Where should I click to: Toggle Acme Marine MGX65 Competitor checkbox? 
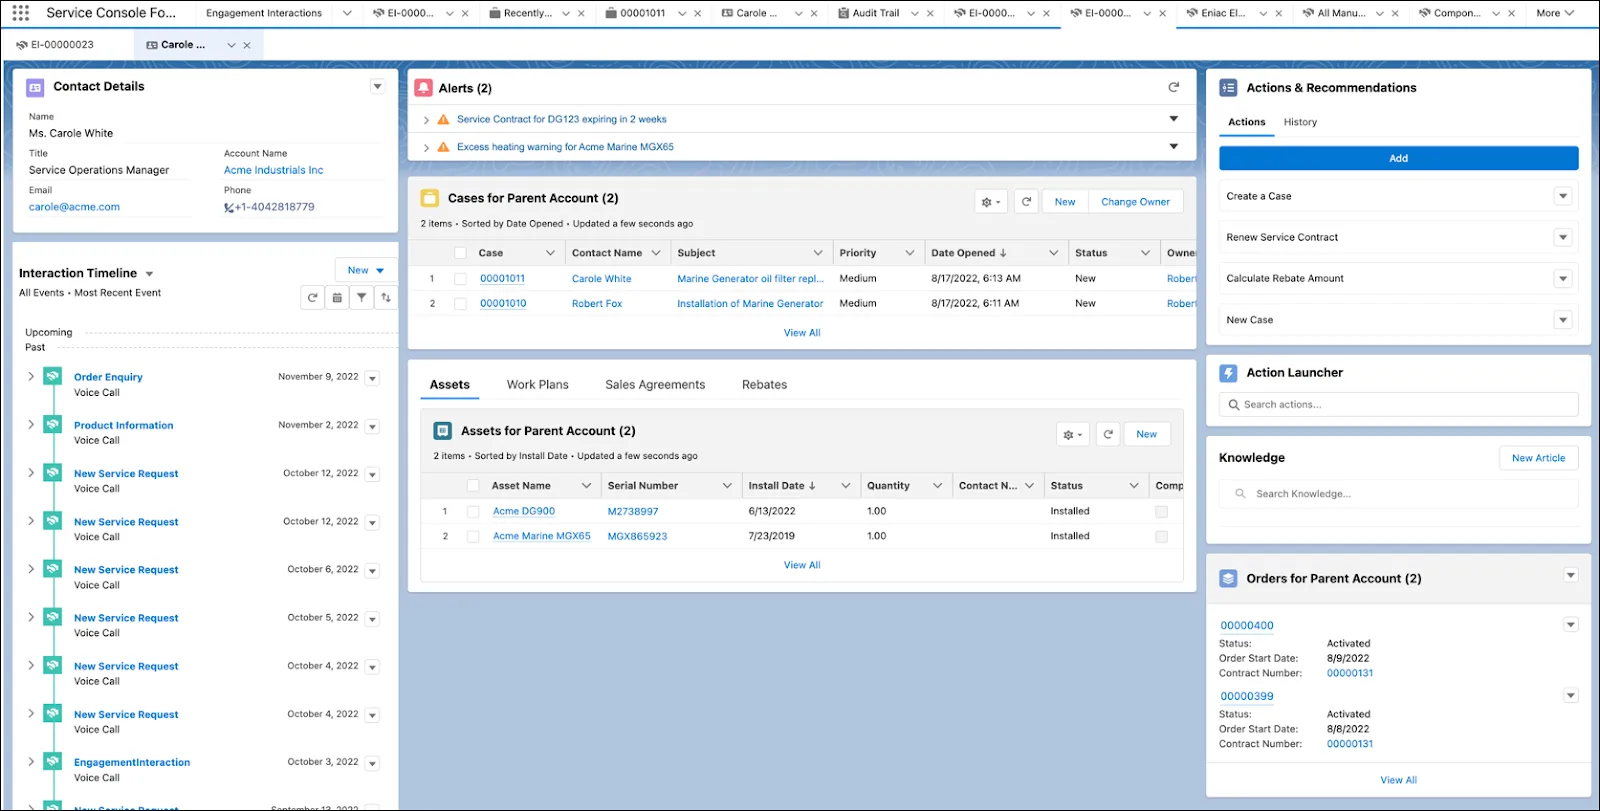point(1161,536)
